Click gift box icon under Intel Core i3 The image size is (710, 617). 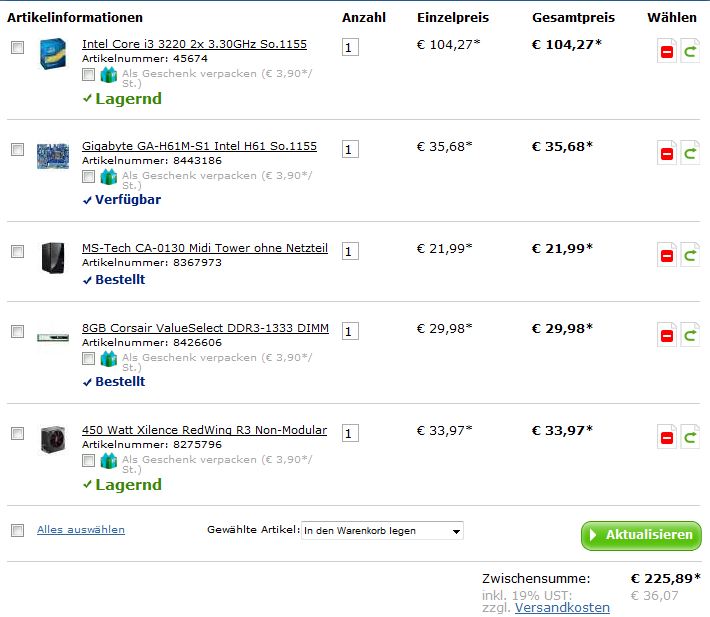pyautogui.click(x=109, y=74)
